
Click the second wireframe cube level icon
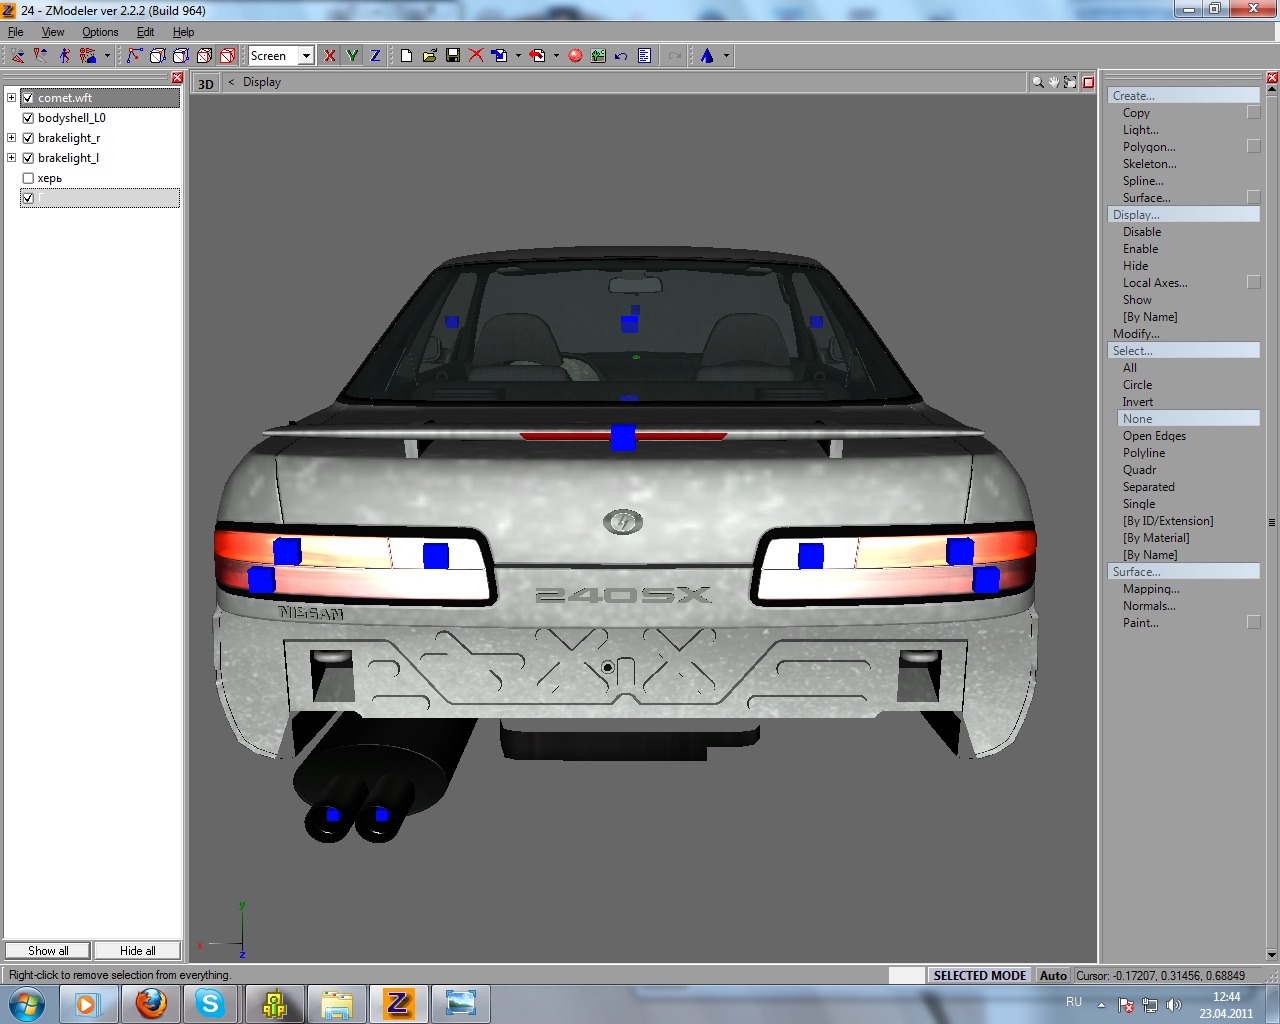(181, 56)
